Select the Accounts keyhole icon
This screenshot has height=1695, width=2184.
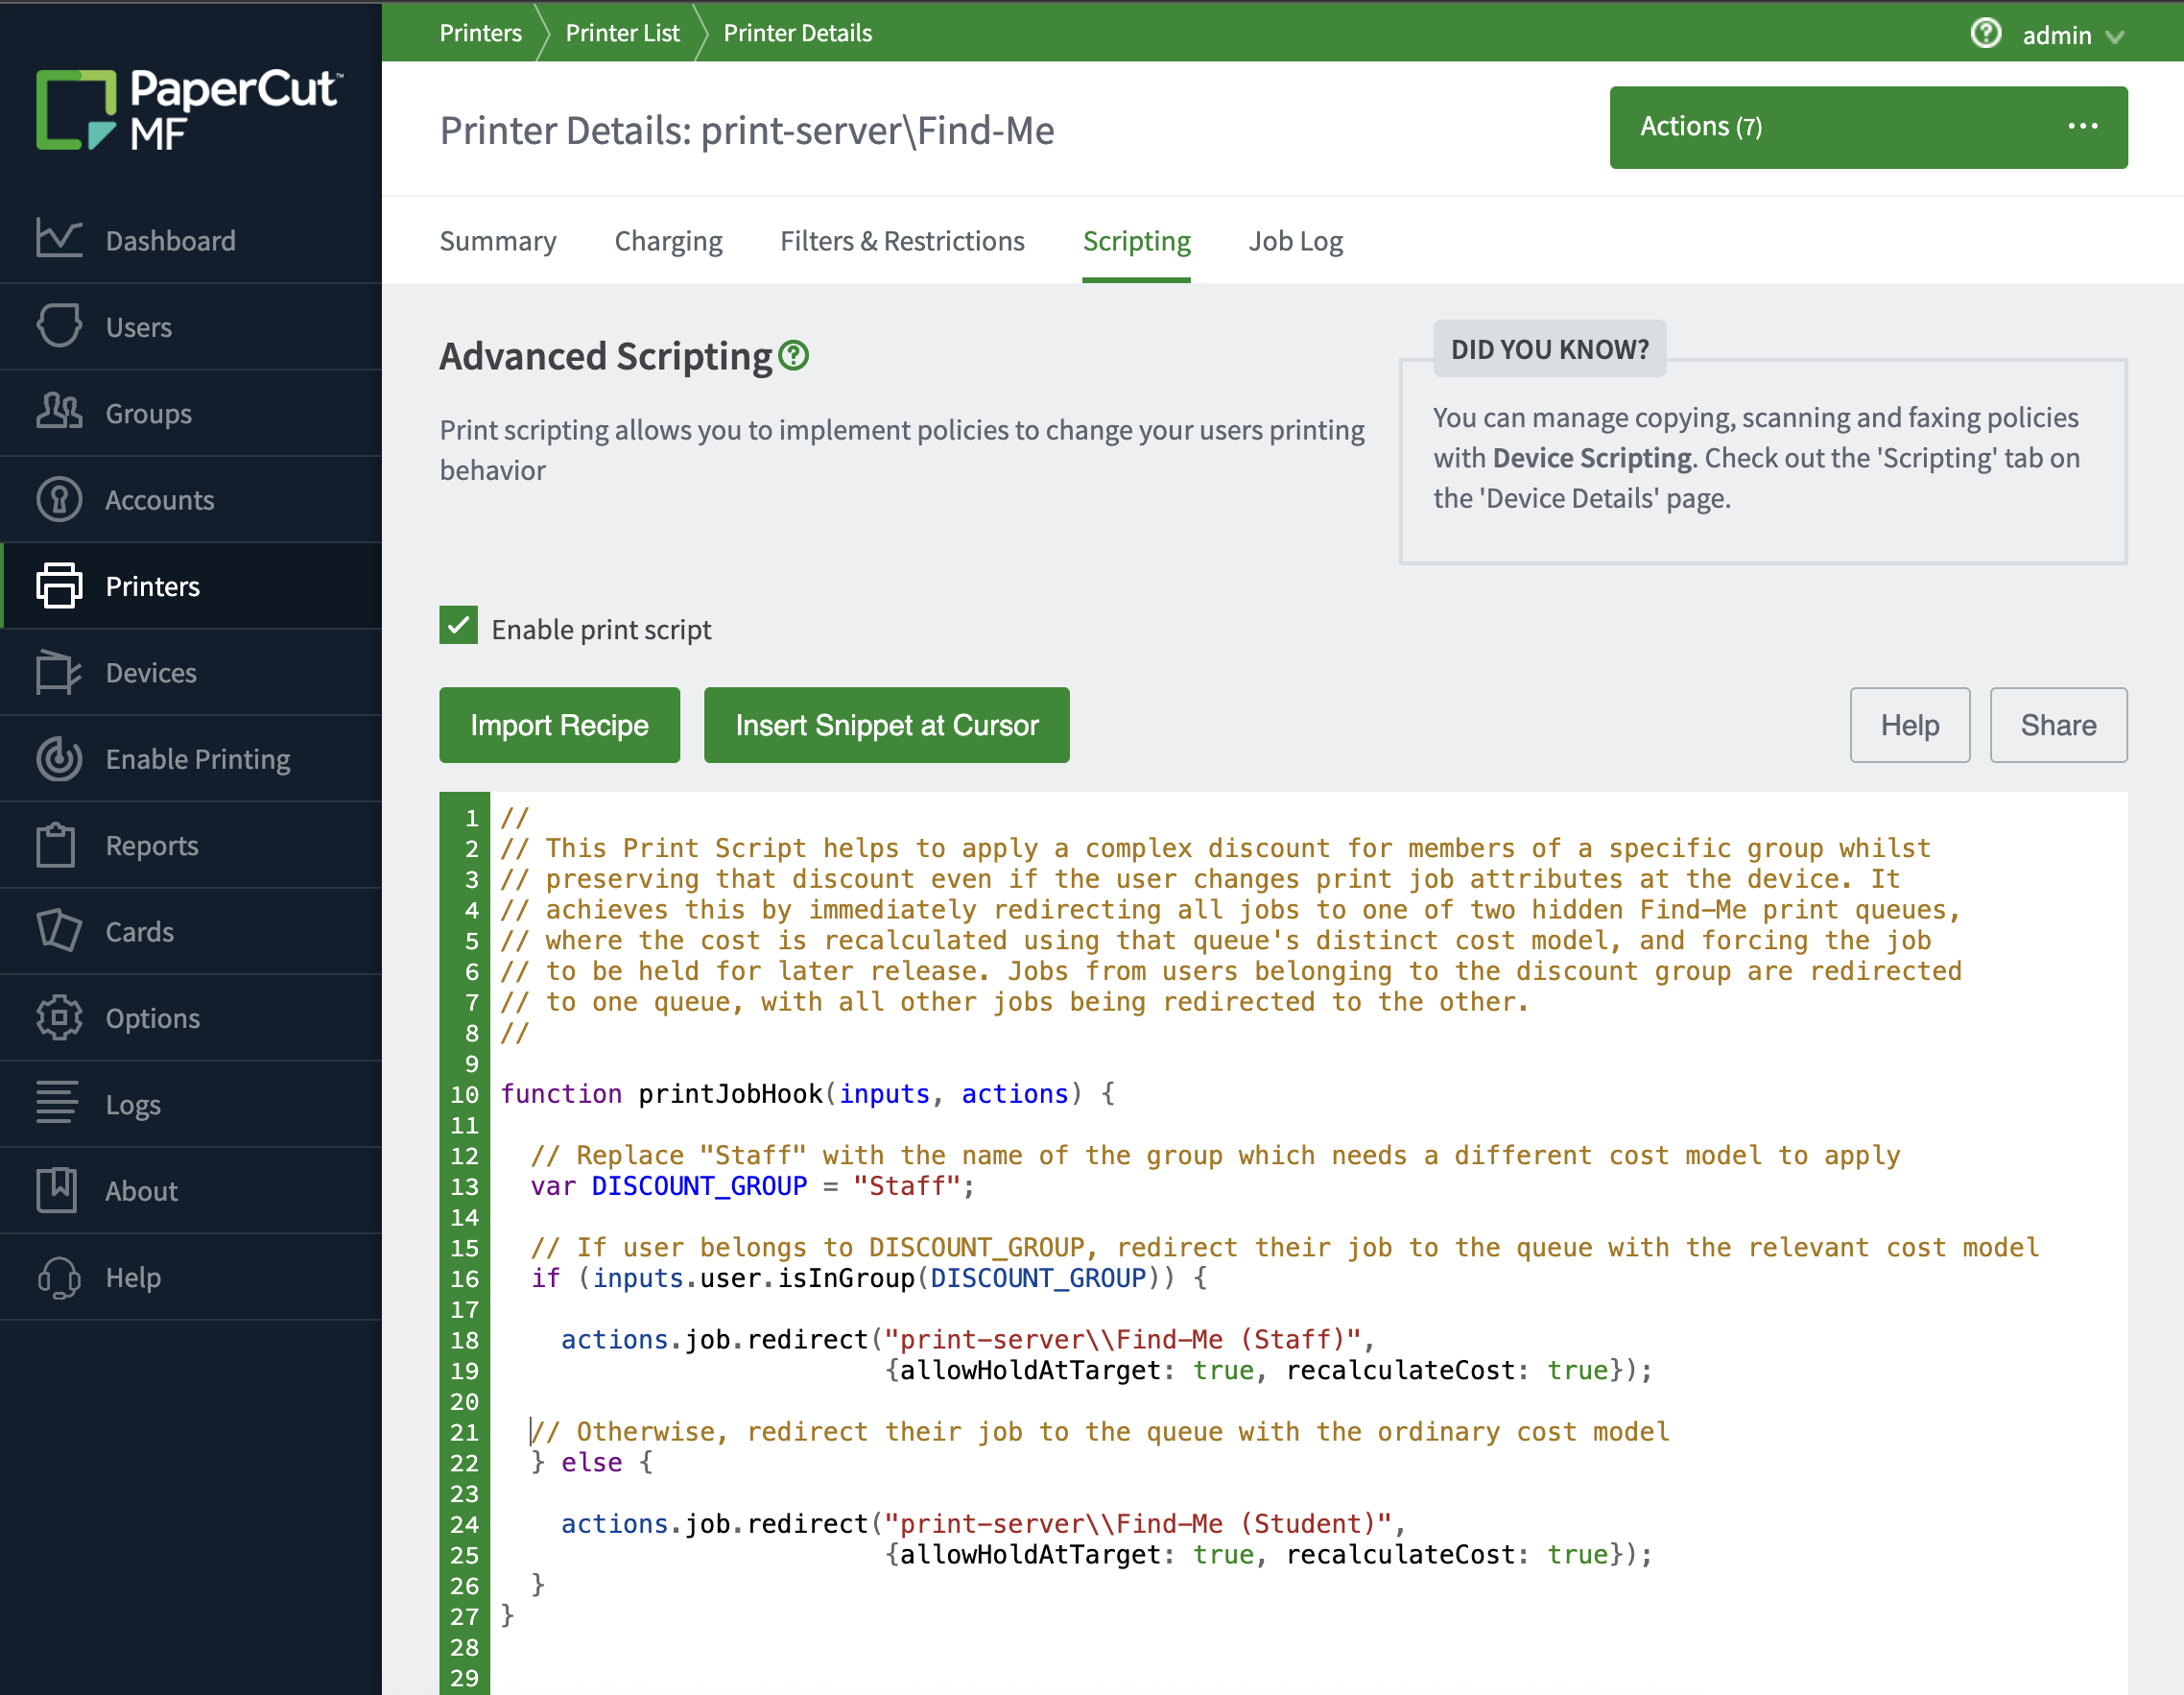(x=59, y=499)
